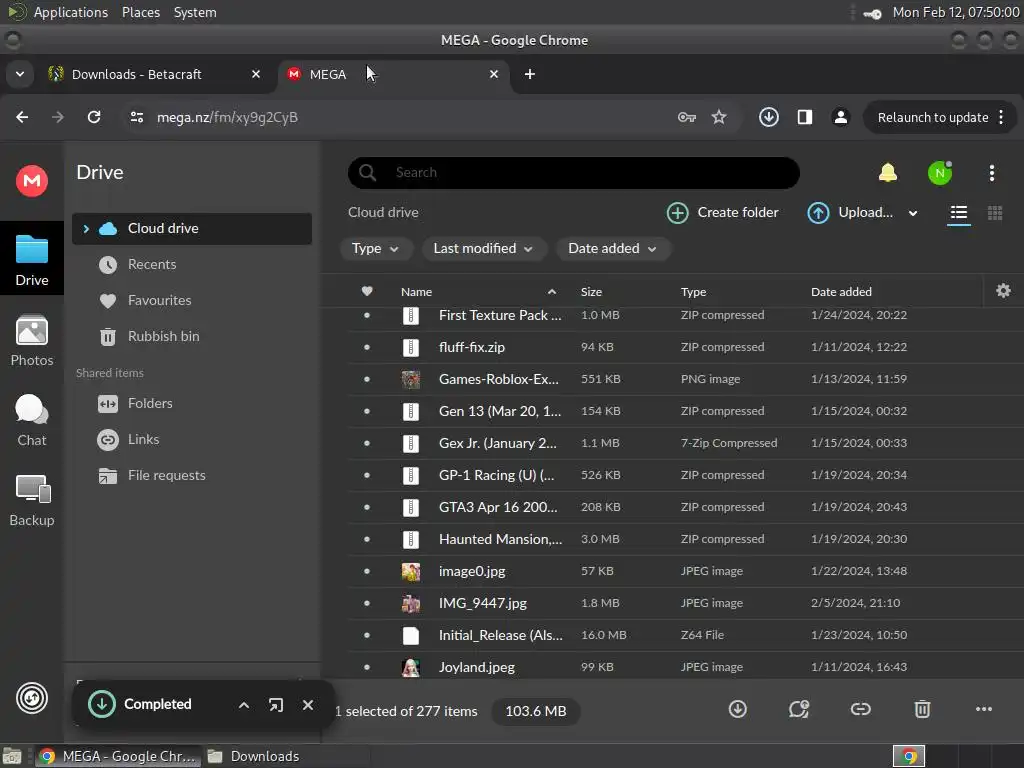Open the Places menu
Viewport: 1024px width, 768px height.
click(140, 12)
